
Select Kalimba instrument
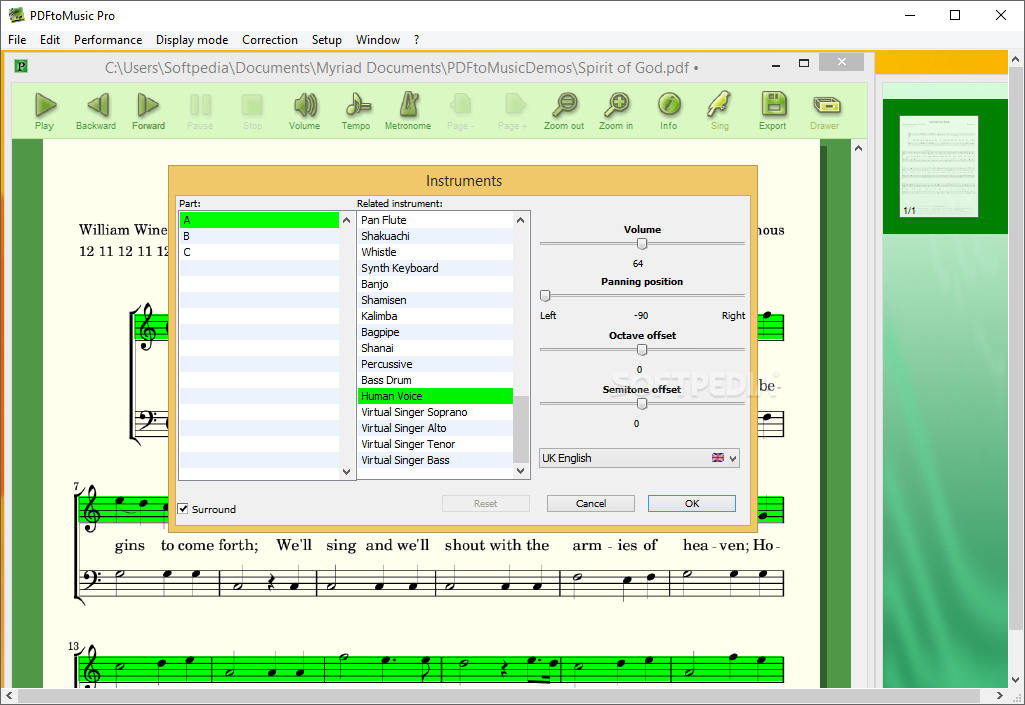pos(435,317)
